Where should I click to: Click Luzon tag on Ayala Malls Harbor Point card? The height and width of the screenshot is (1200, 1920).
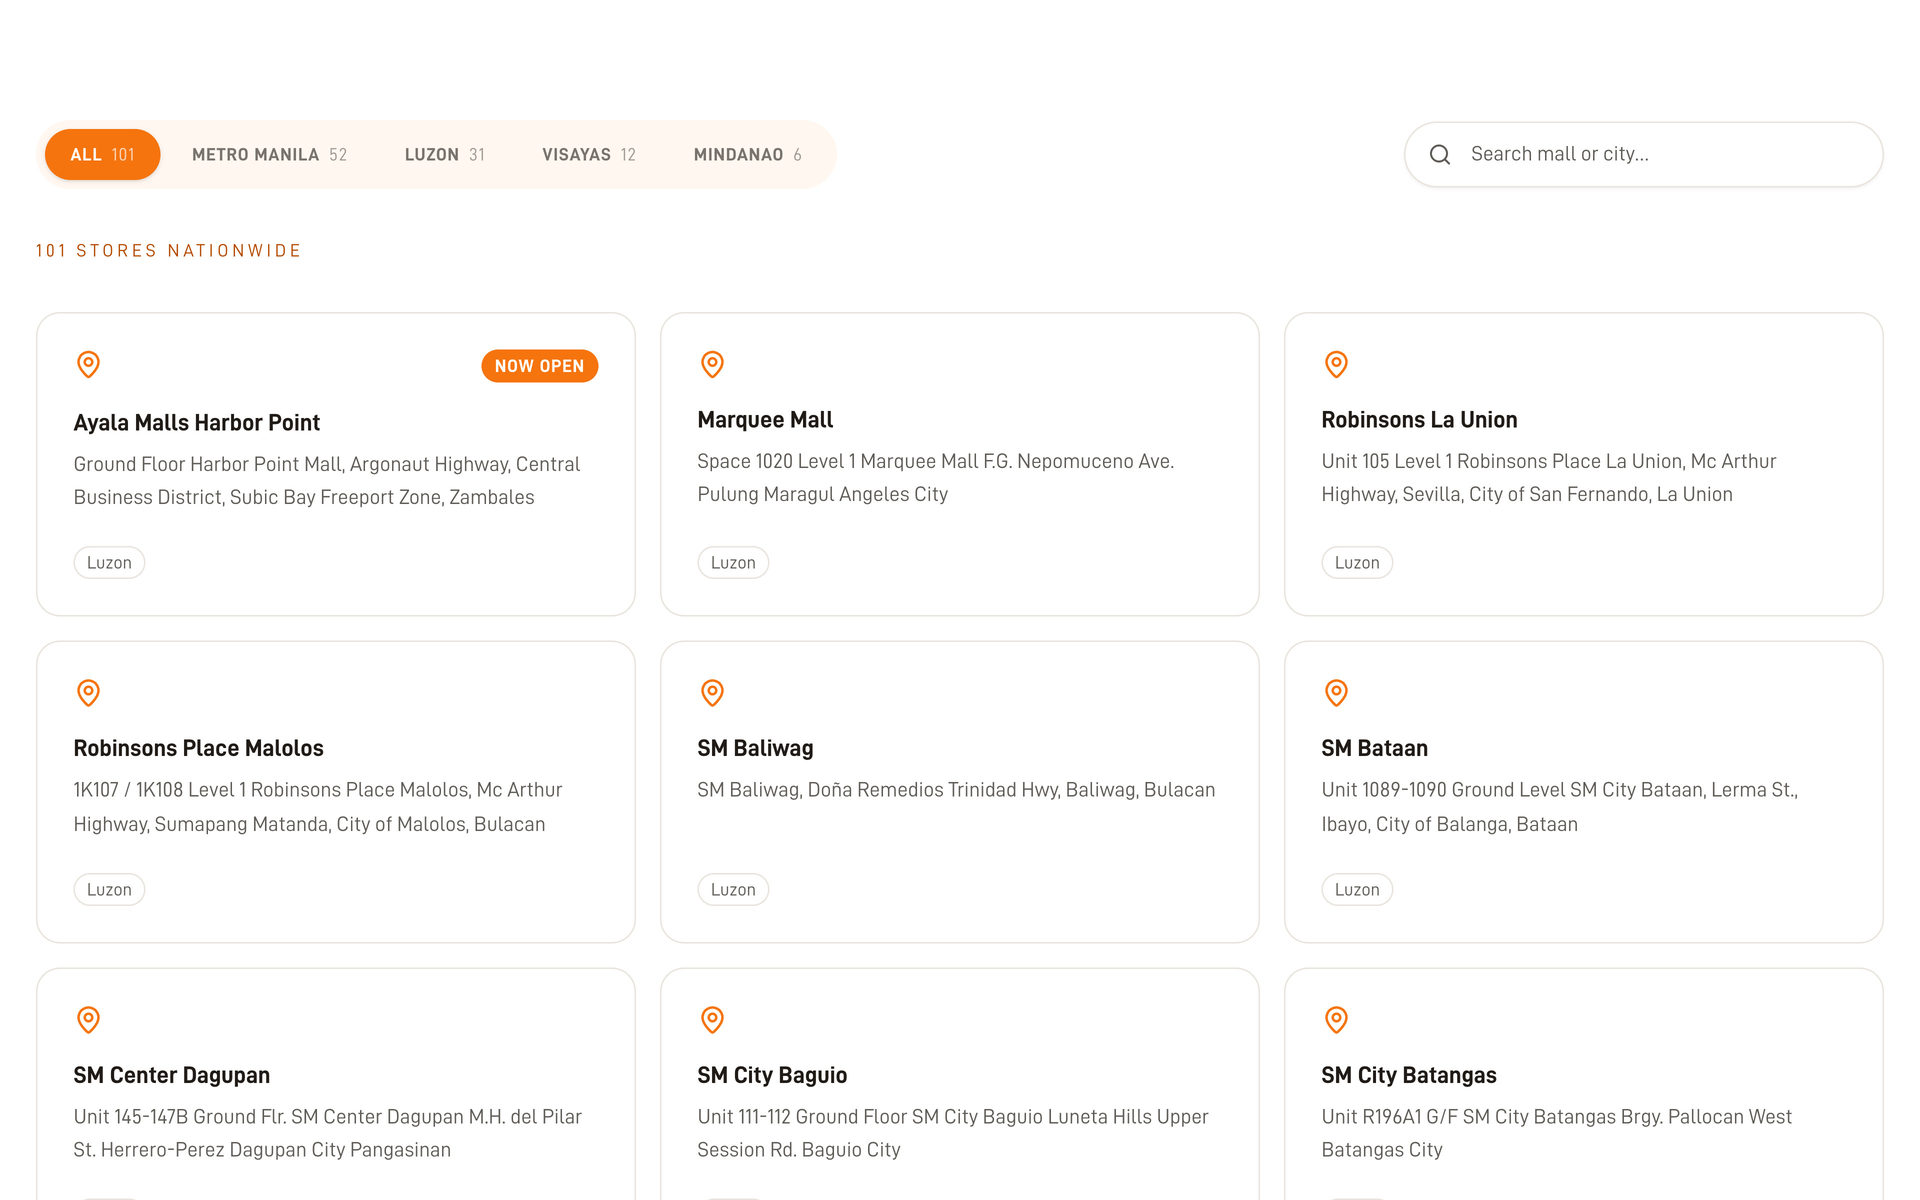[109, 563]
